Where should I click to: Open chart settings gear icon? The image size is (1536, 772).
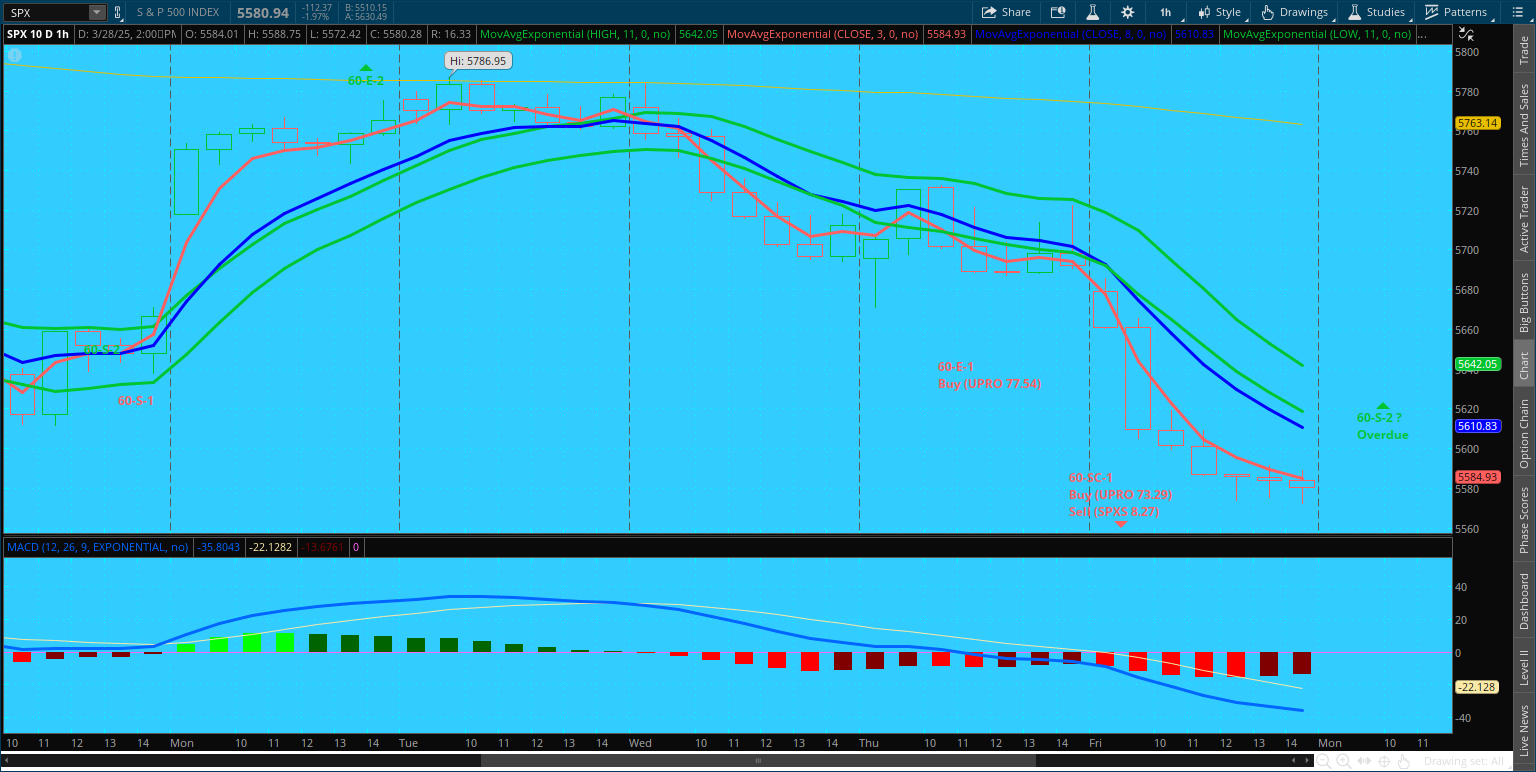pyautogui.click(x=1128, y=12)
